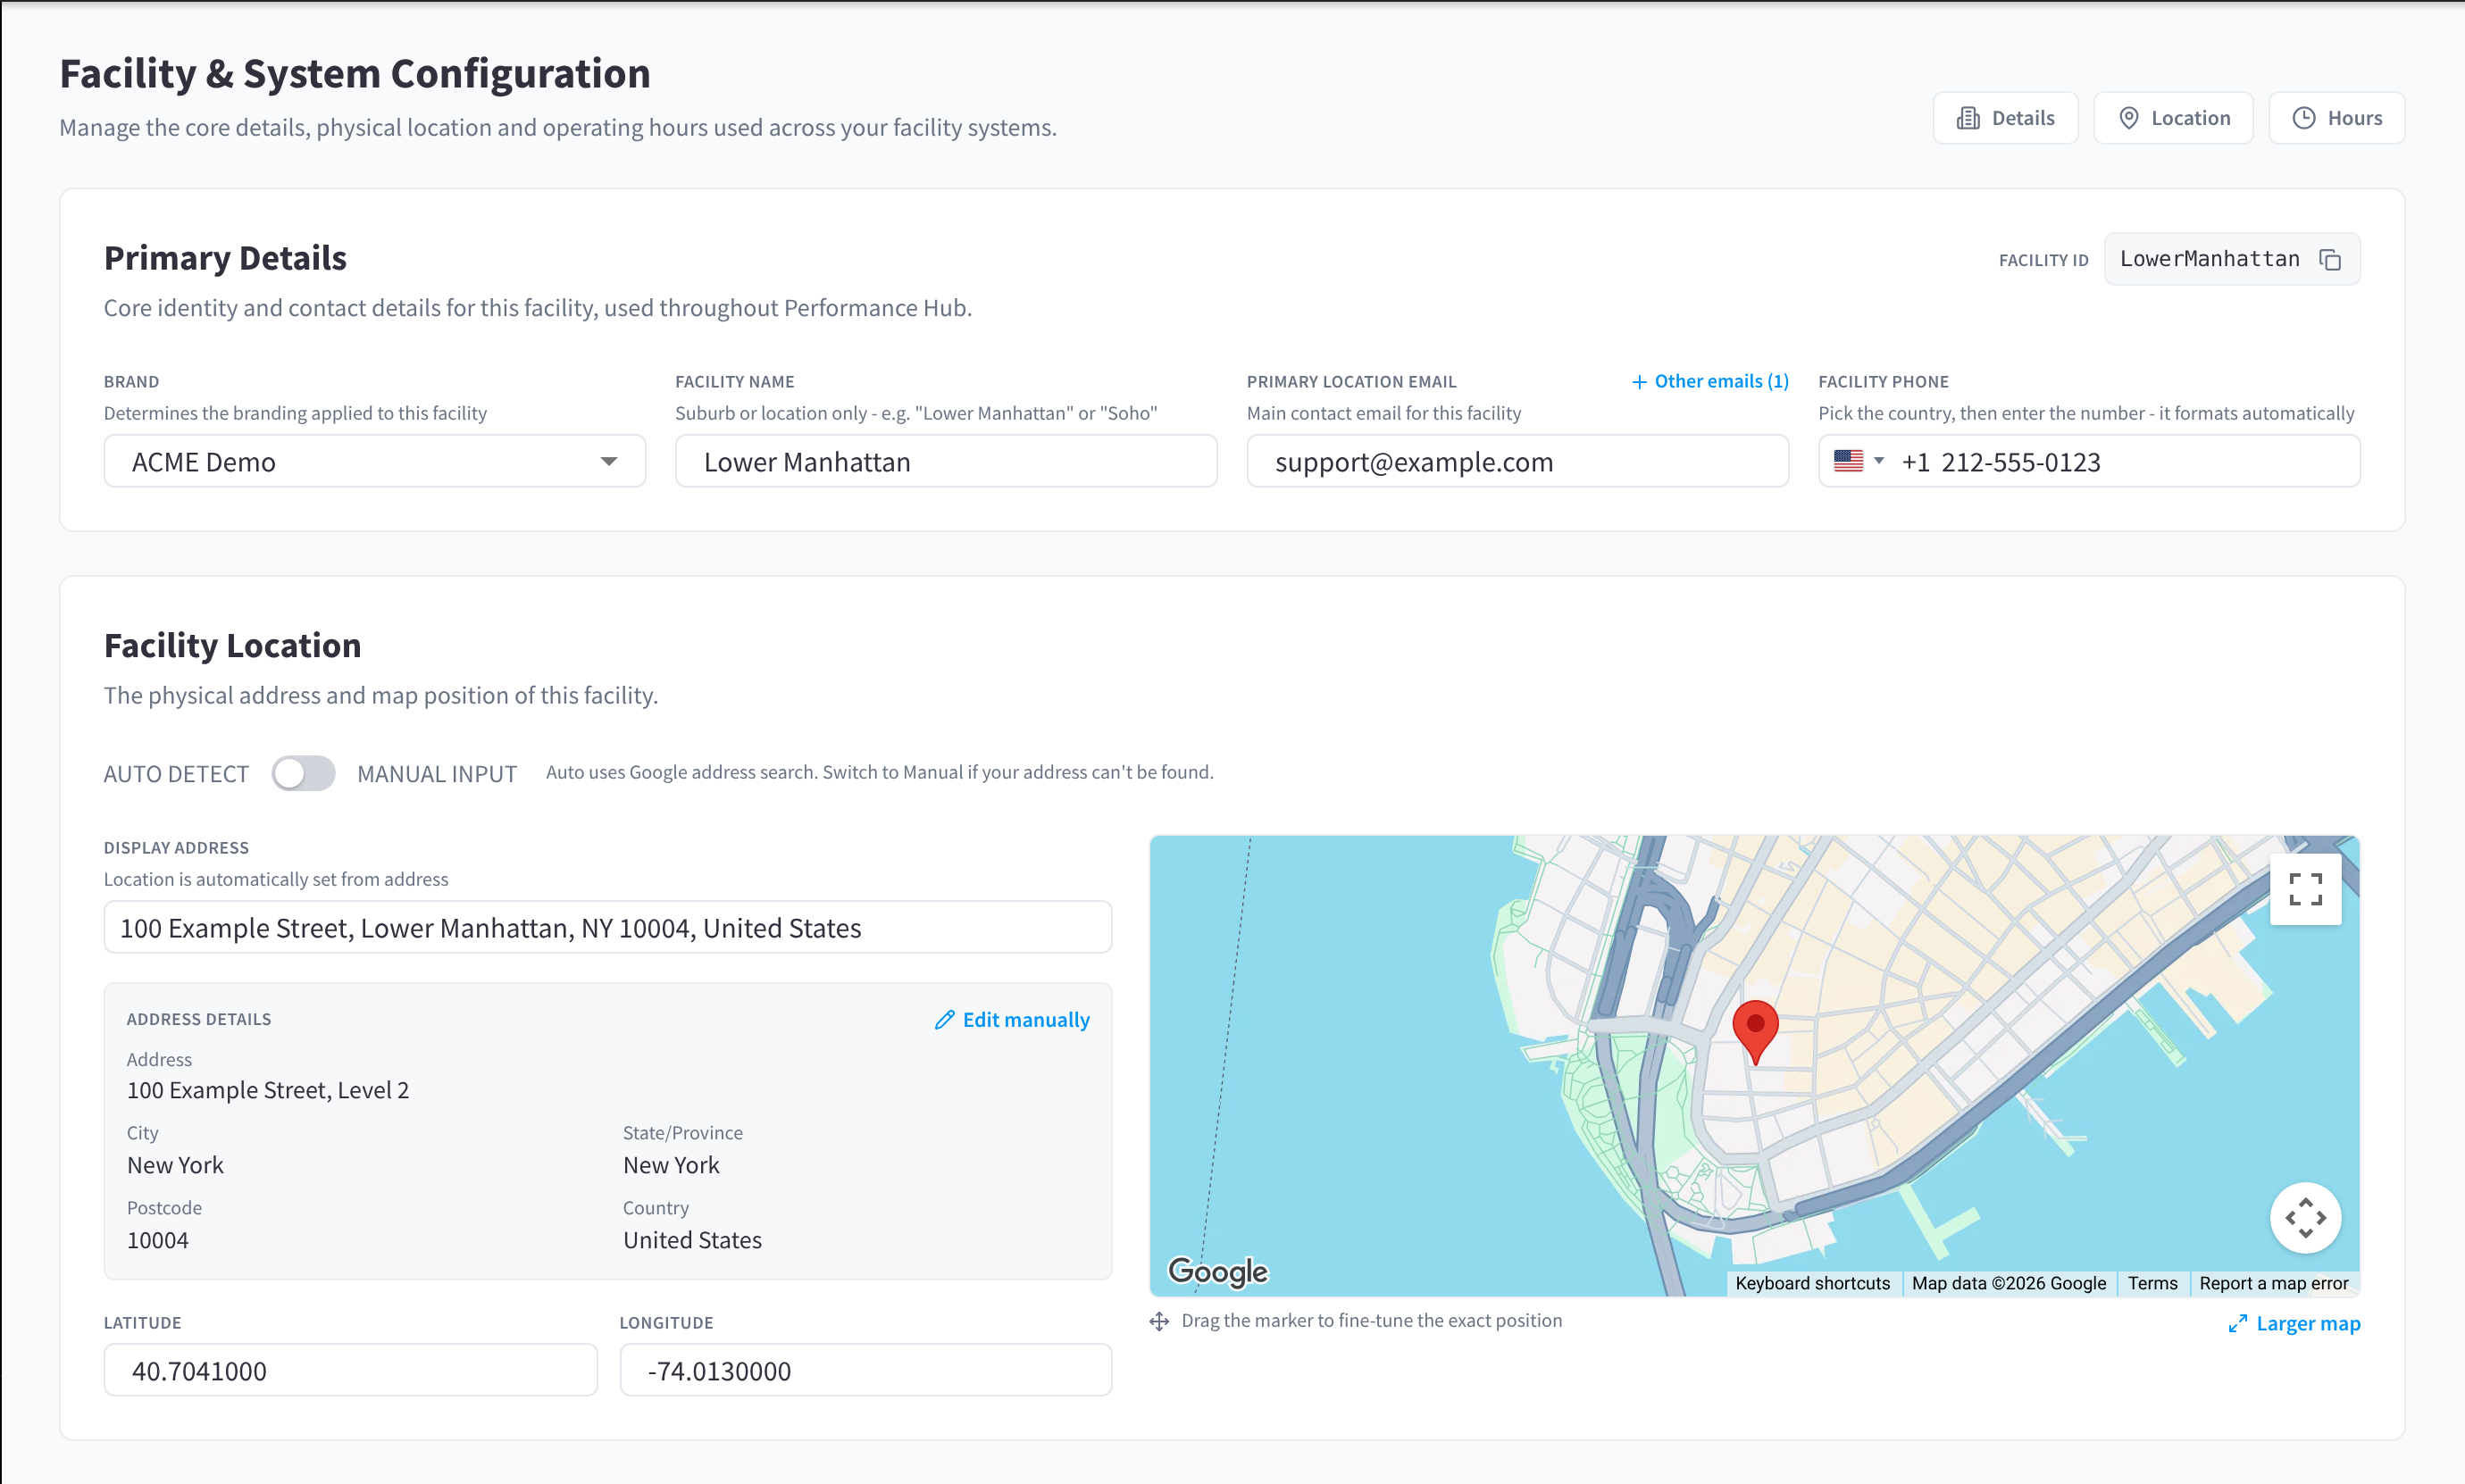
Task: Jump to the Hours section tab
Action: point(2336,118)
